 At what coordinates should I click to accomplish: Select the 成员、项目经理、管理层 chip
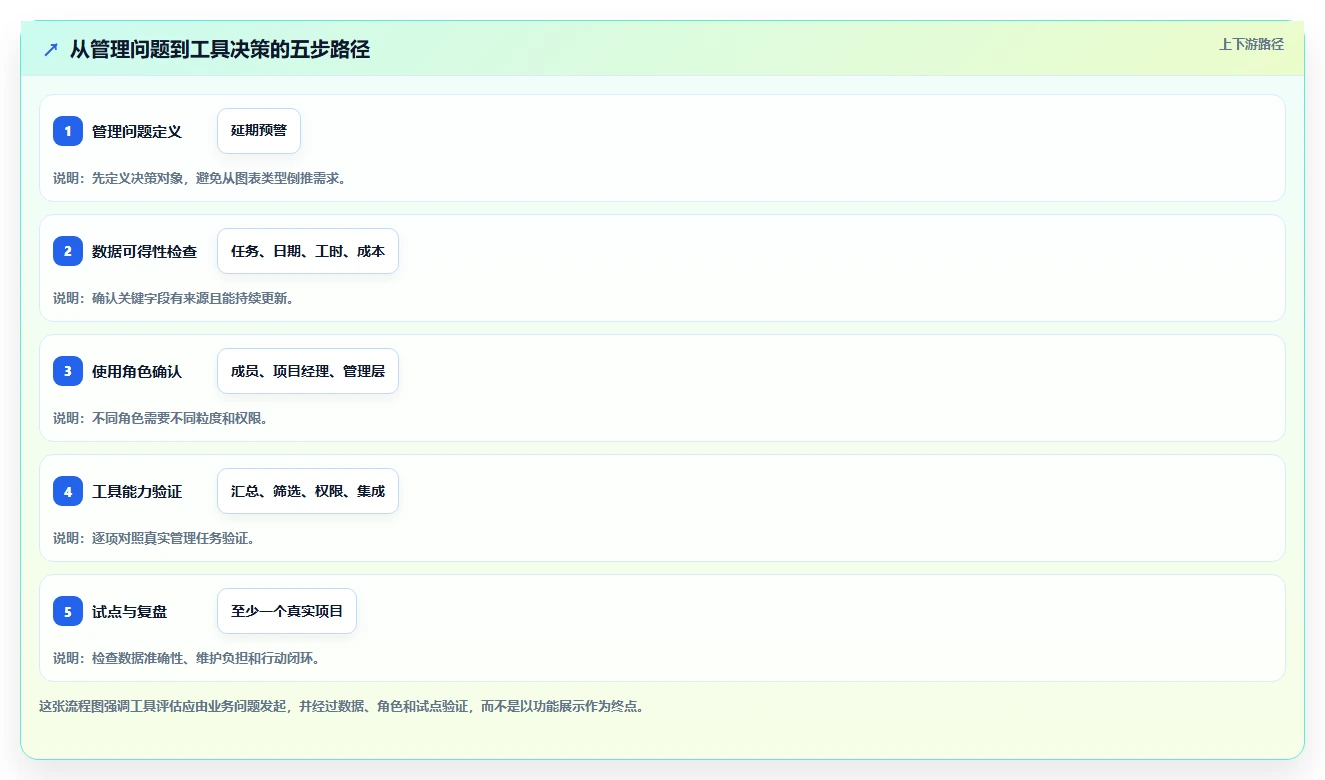tap(308, 371)
